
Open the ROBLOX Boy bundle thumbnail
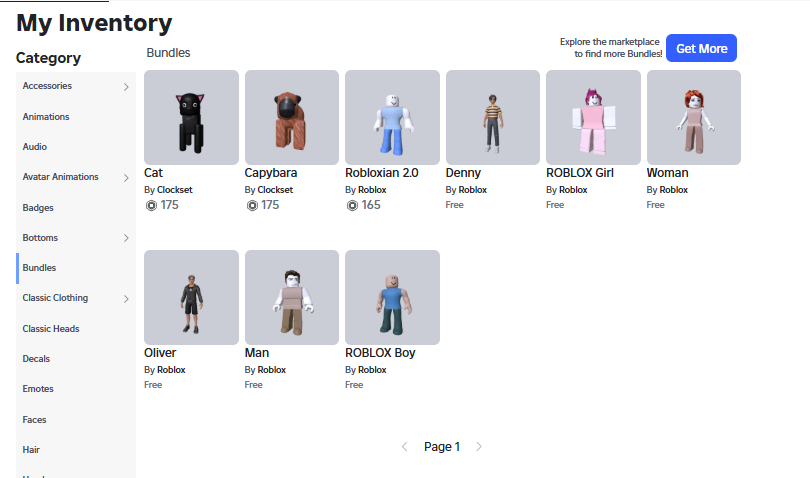point(392,297)
